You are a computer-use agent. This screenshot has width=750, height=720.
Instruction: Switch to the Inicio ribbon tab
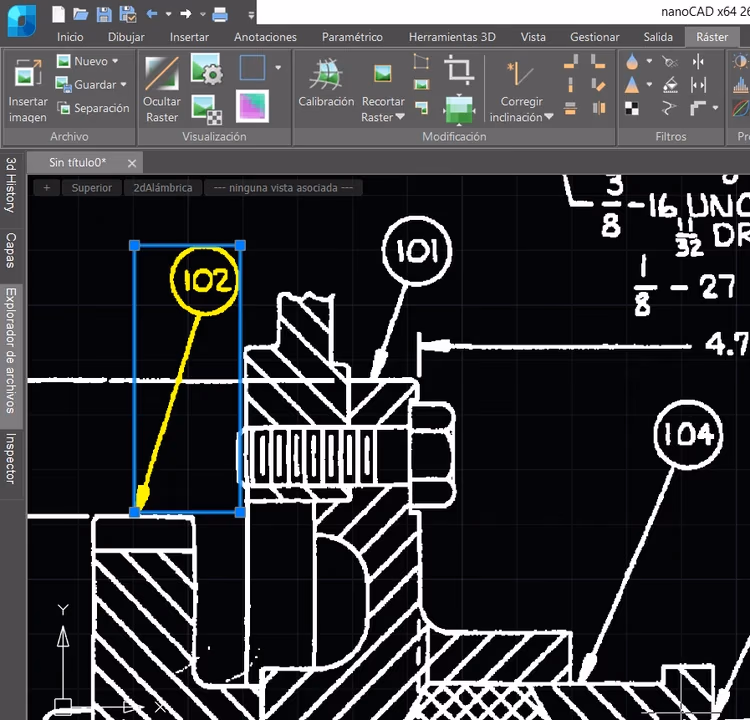coord(70,37)
